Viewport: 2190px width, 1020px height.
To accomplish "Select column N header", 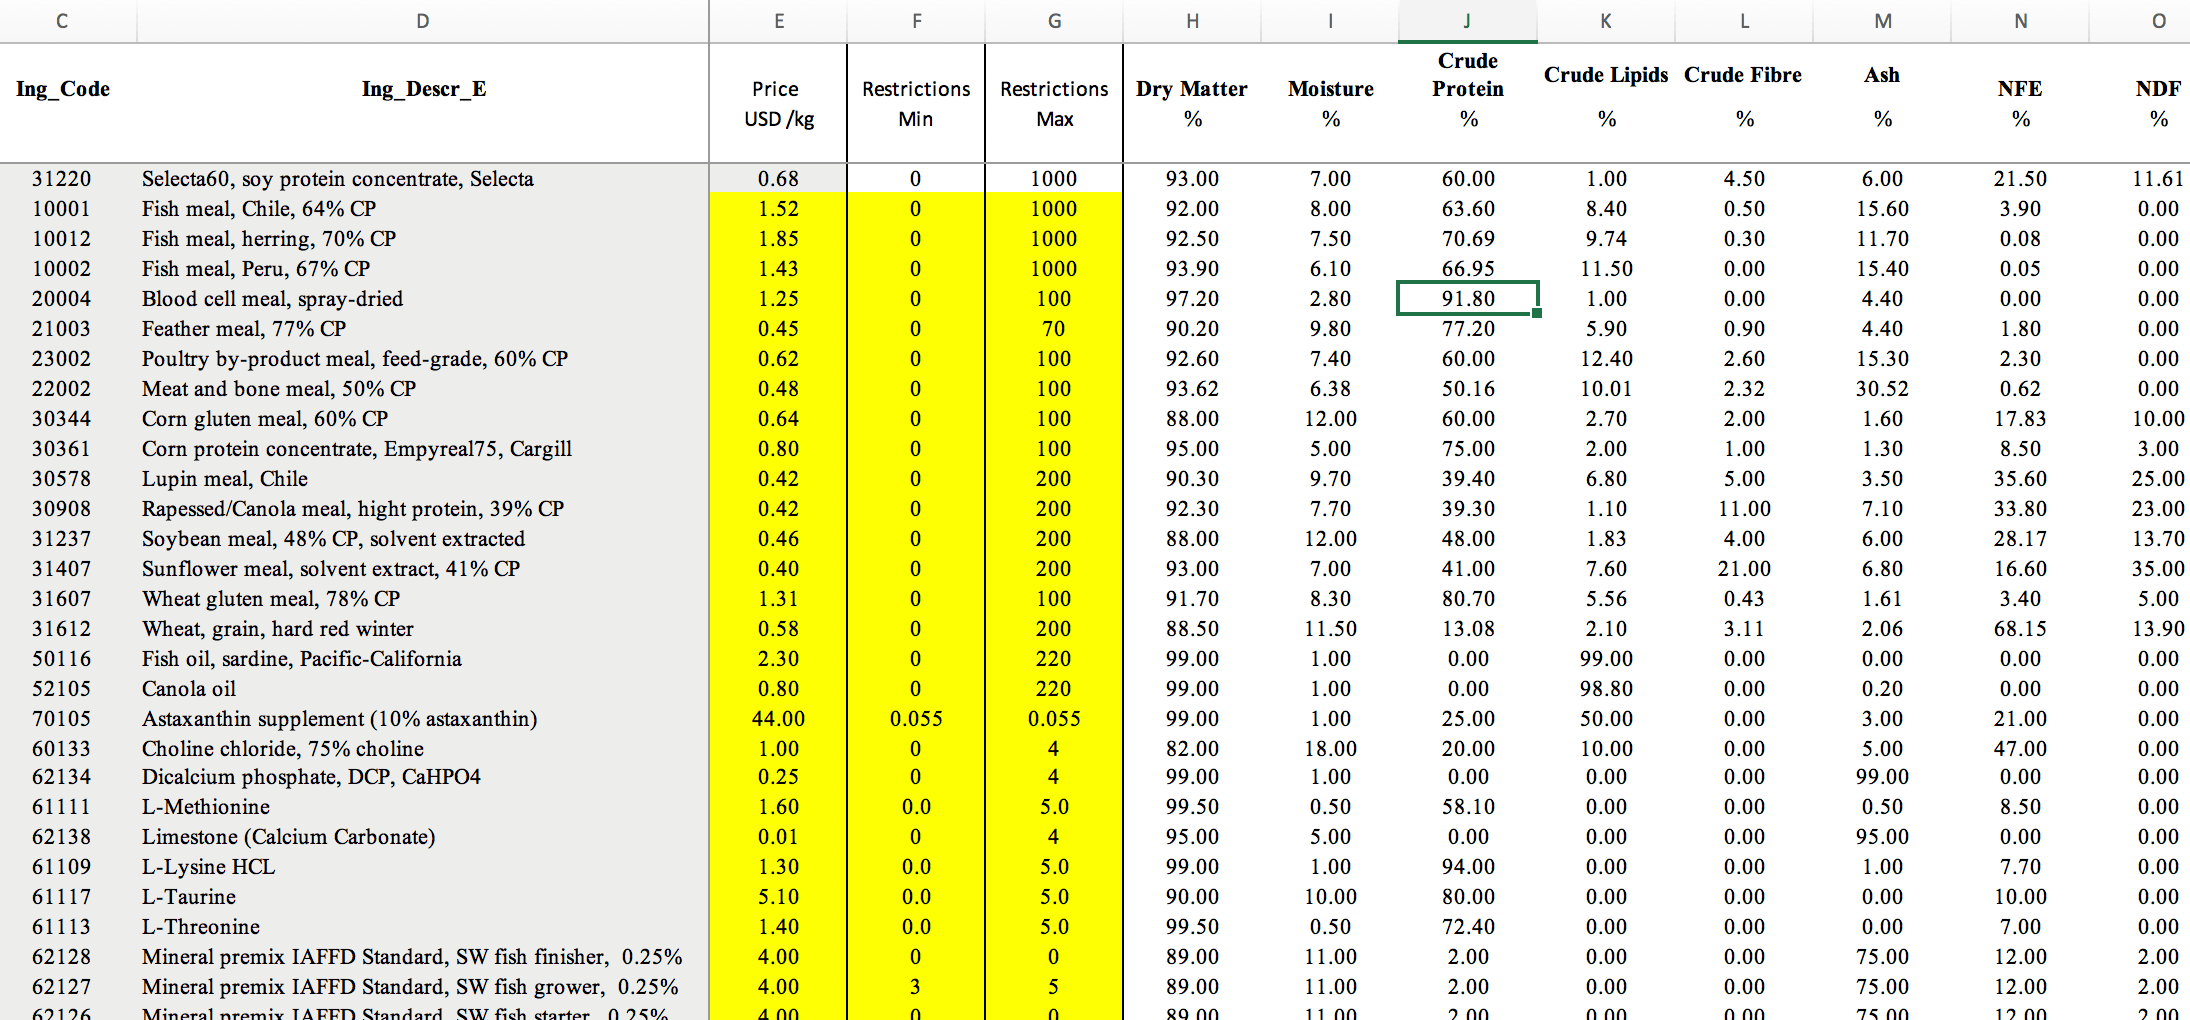I will [2020, 21].
